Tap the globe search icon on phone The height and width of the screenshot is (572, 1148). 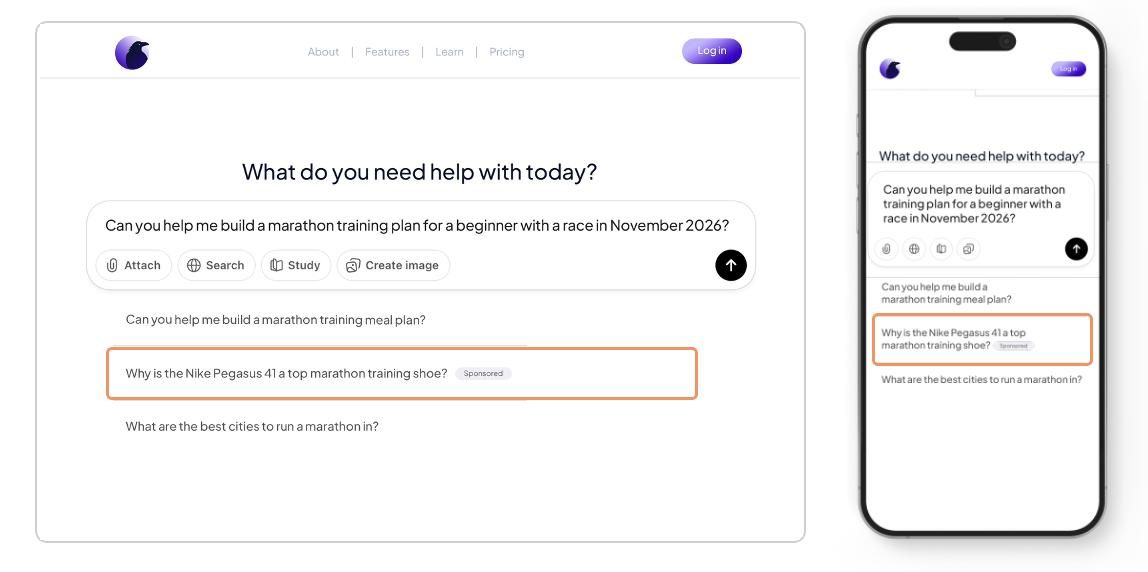(913, 248)
